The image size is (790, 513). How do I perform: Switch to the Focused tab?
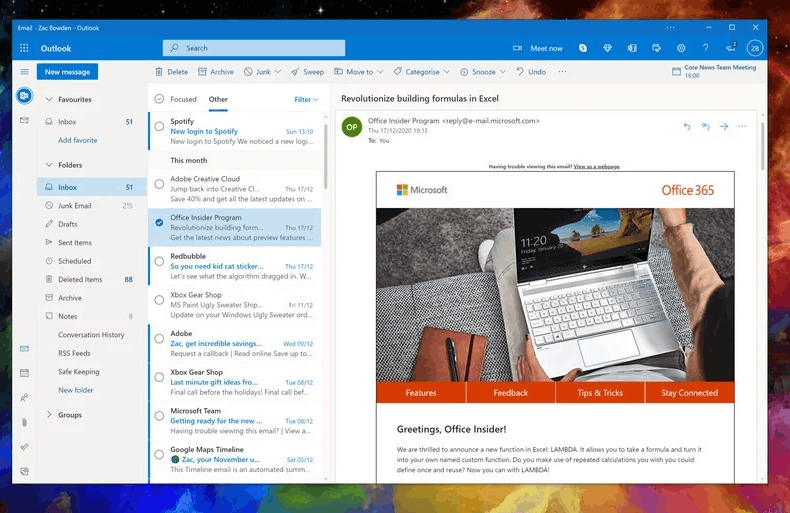(183, 99)
